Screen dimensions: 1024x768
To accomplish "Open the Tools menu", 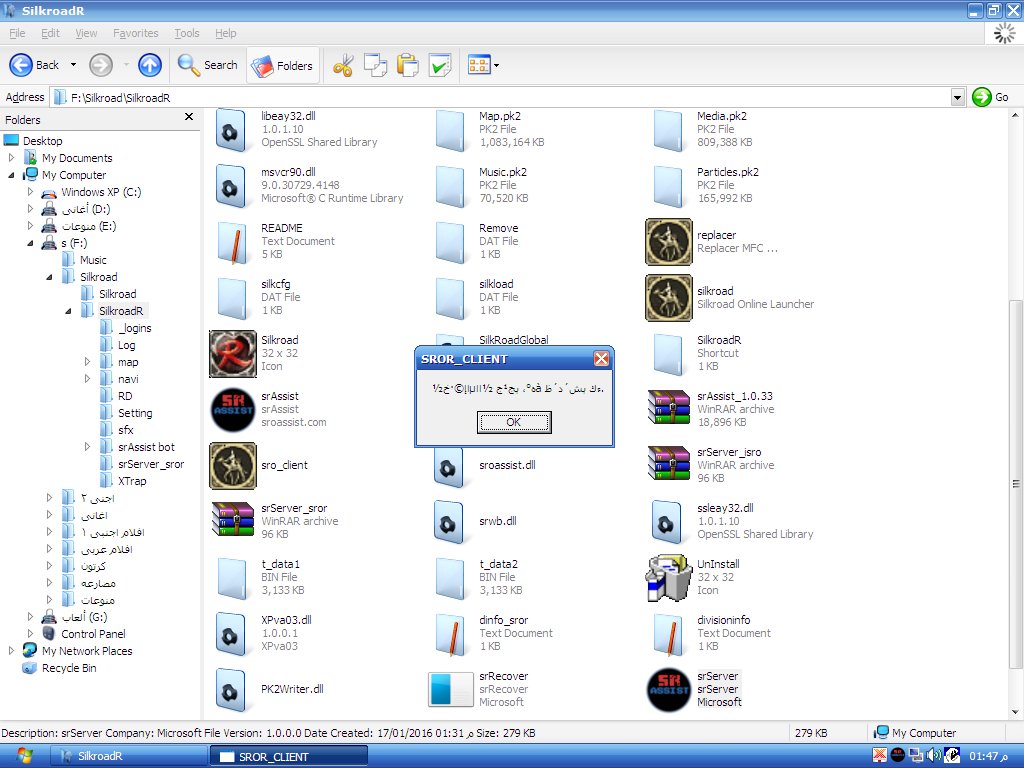I will click(186, 33).
